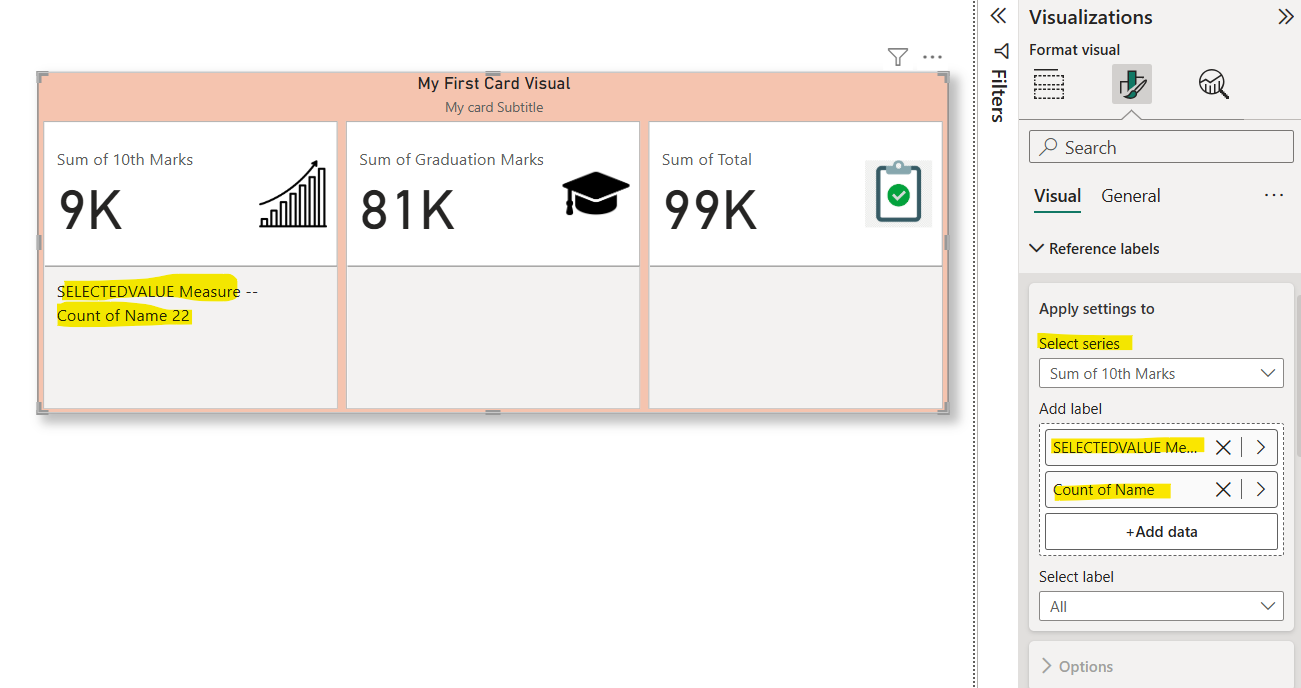This screenshot has width=1301, height=688.
Task: Select the Format visual paintbrush icon
Action: point(1132,85)
